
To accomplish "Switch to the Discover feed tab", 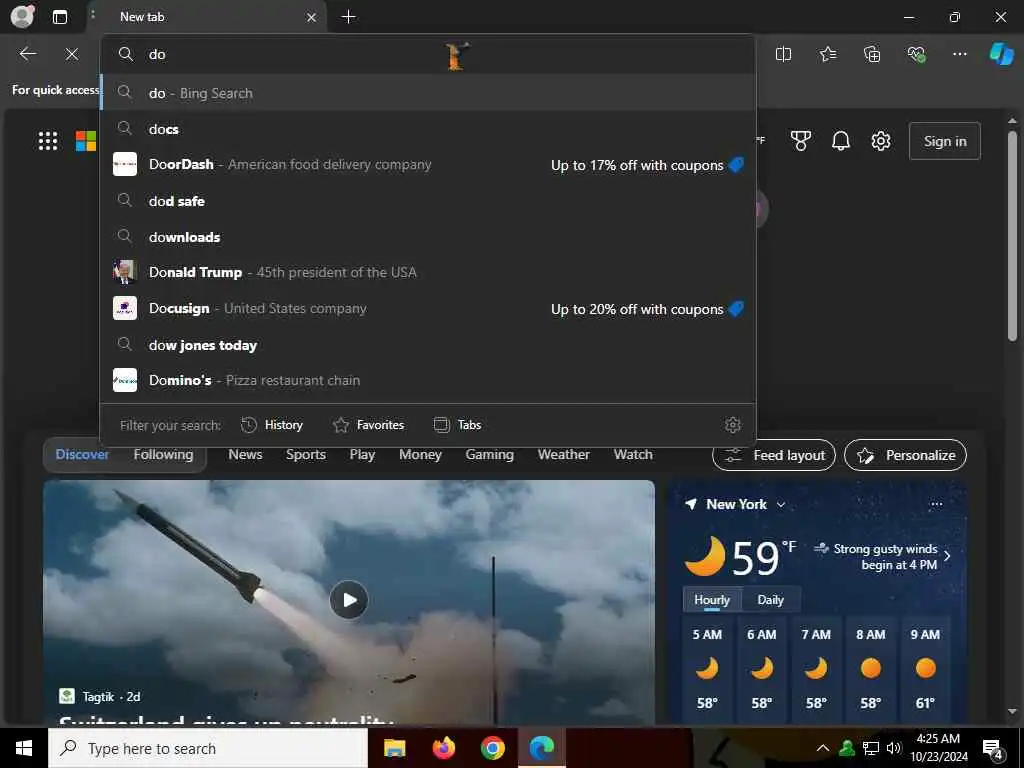I will tap(82, 455).
